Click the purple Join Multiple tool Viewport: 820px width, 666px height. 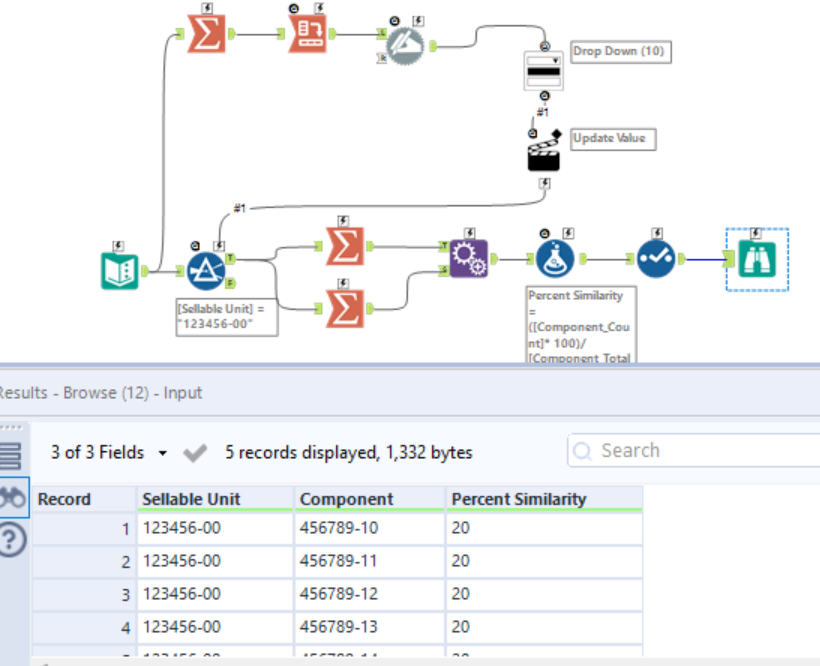coord(470,257)
